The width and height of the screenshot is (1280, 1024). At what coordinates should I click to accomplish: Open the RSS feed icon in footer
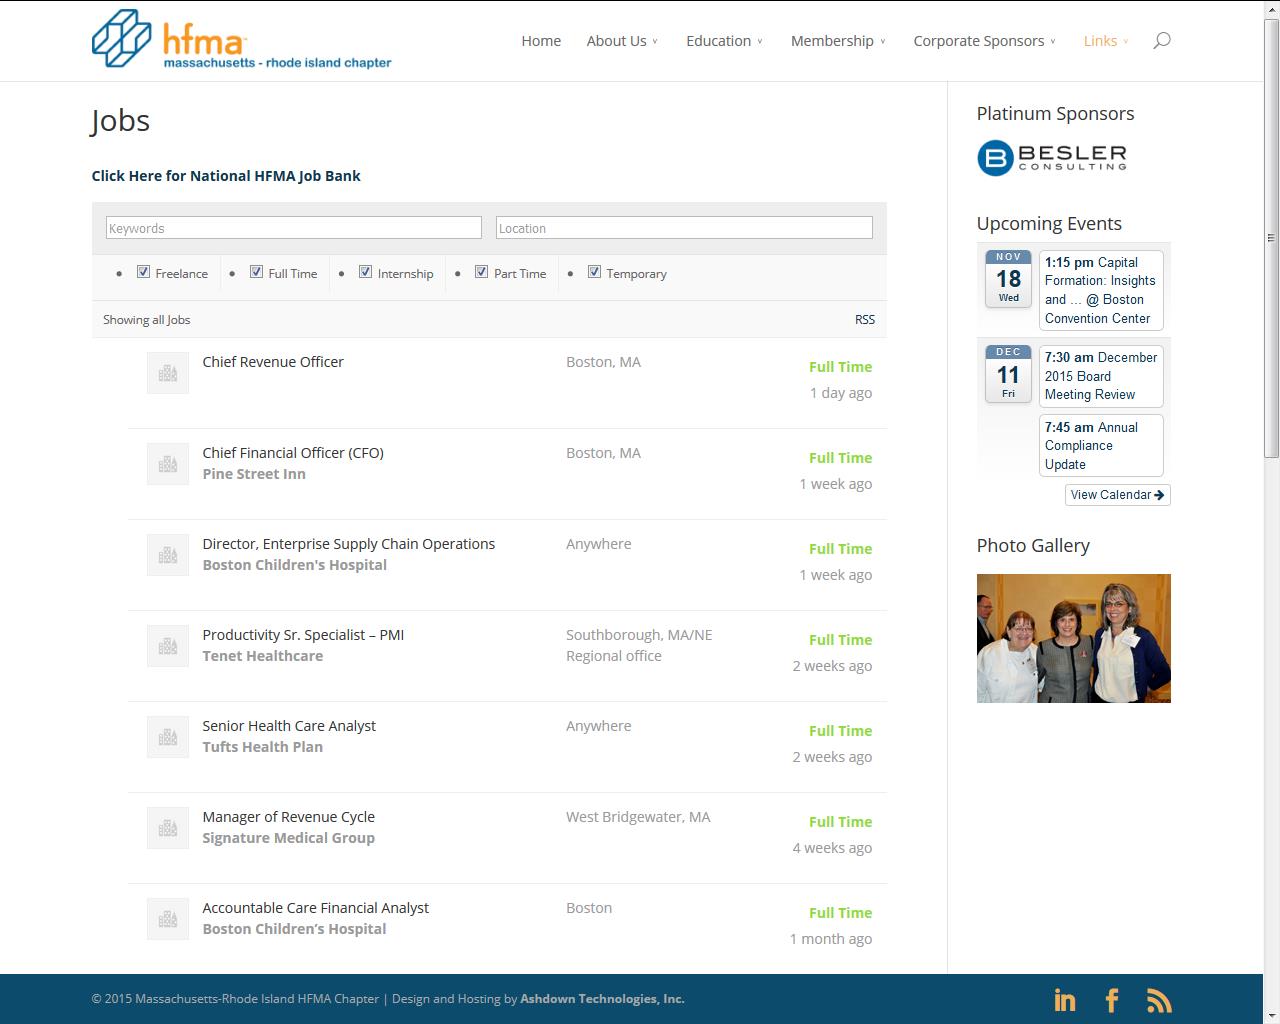pyautogui.click(x=1159, y=1000)
